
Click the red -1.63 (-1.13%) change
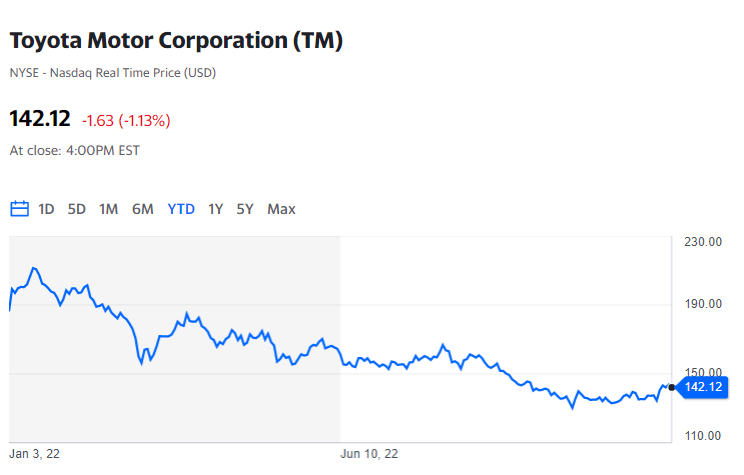point(126,121)
